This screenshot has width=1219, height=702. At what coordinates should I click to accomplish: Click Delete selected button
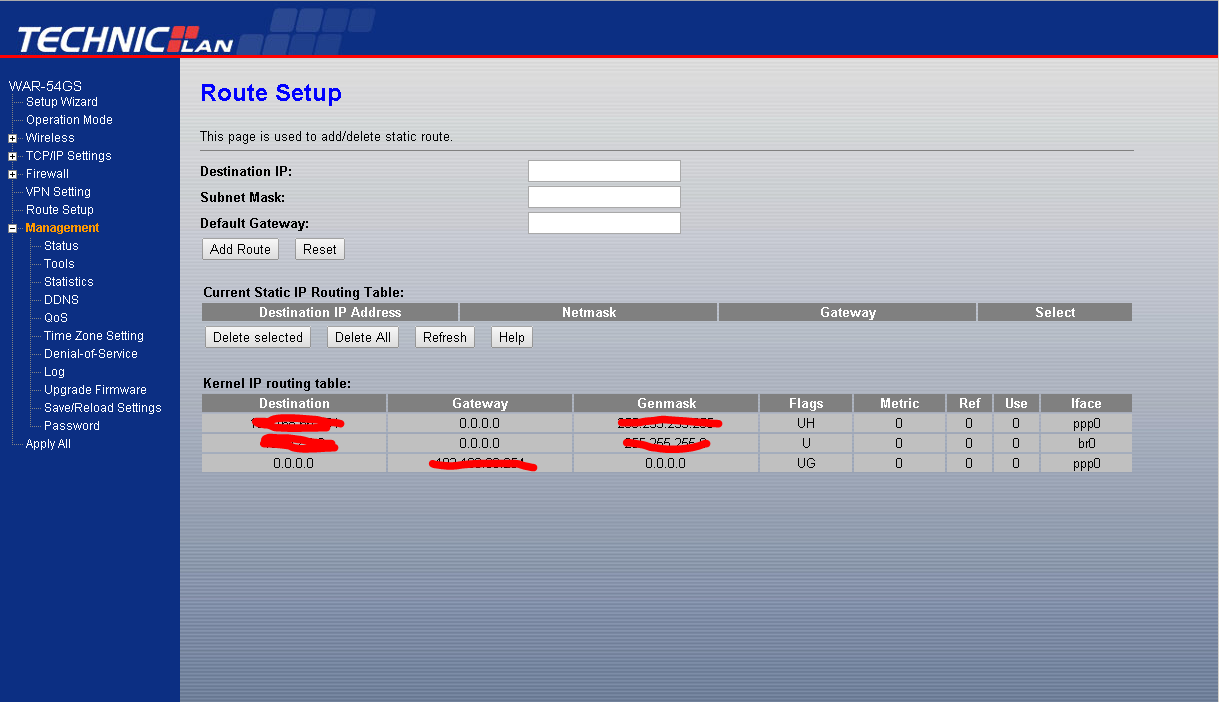258,337
